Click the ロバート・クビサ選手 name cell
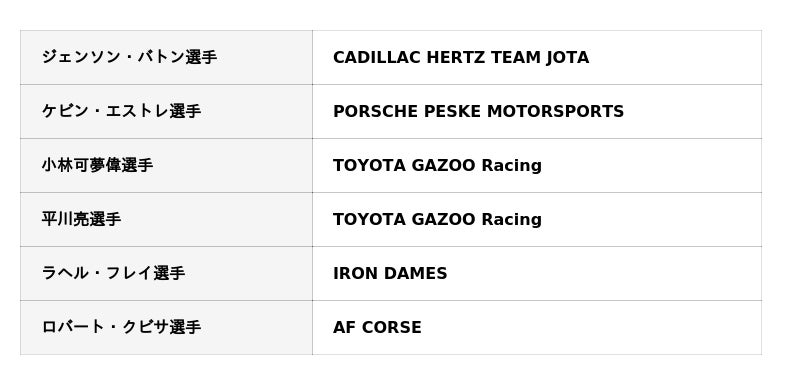 click(166, 327)
